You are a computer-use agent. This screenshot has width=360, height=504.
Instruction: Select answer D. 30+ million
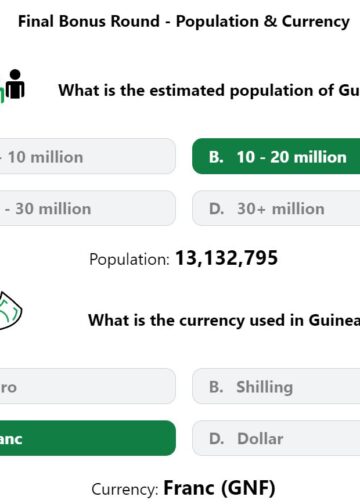(x=276, y=208)
